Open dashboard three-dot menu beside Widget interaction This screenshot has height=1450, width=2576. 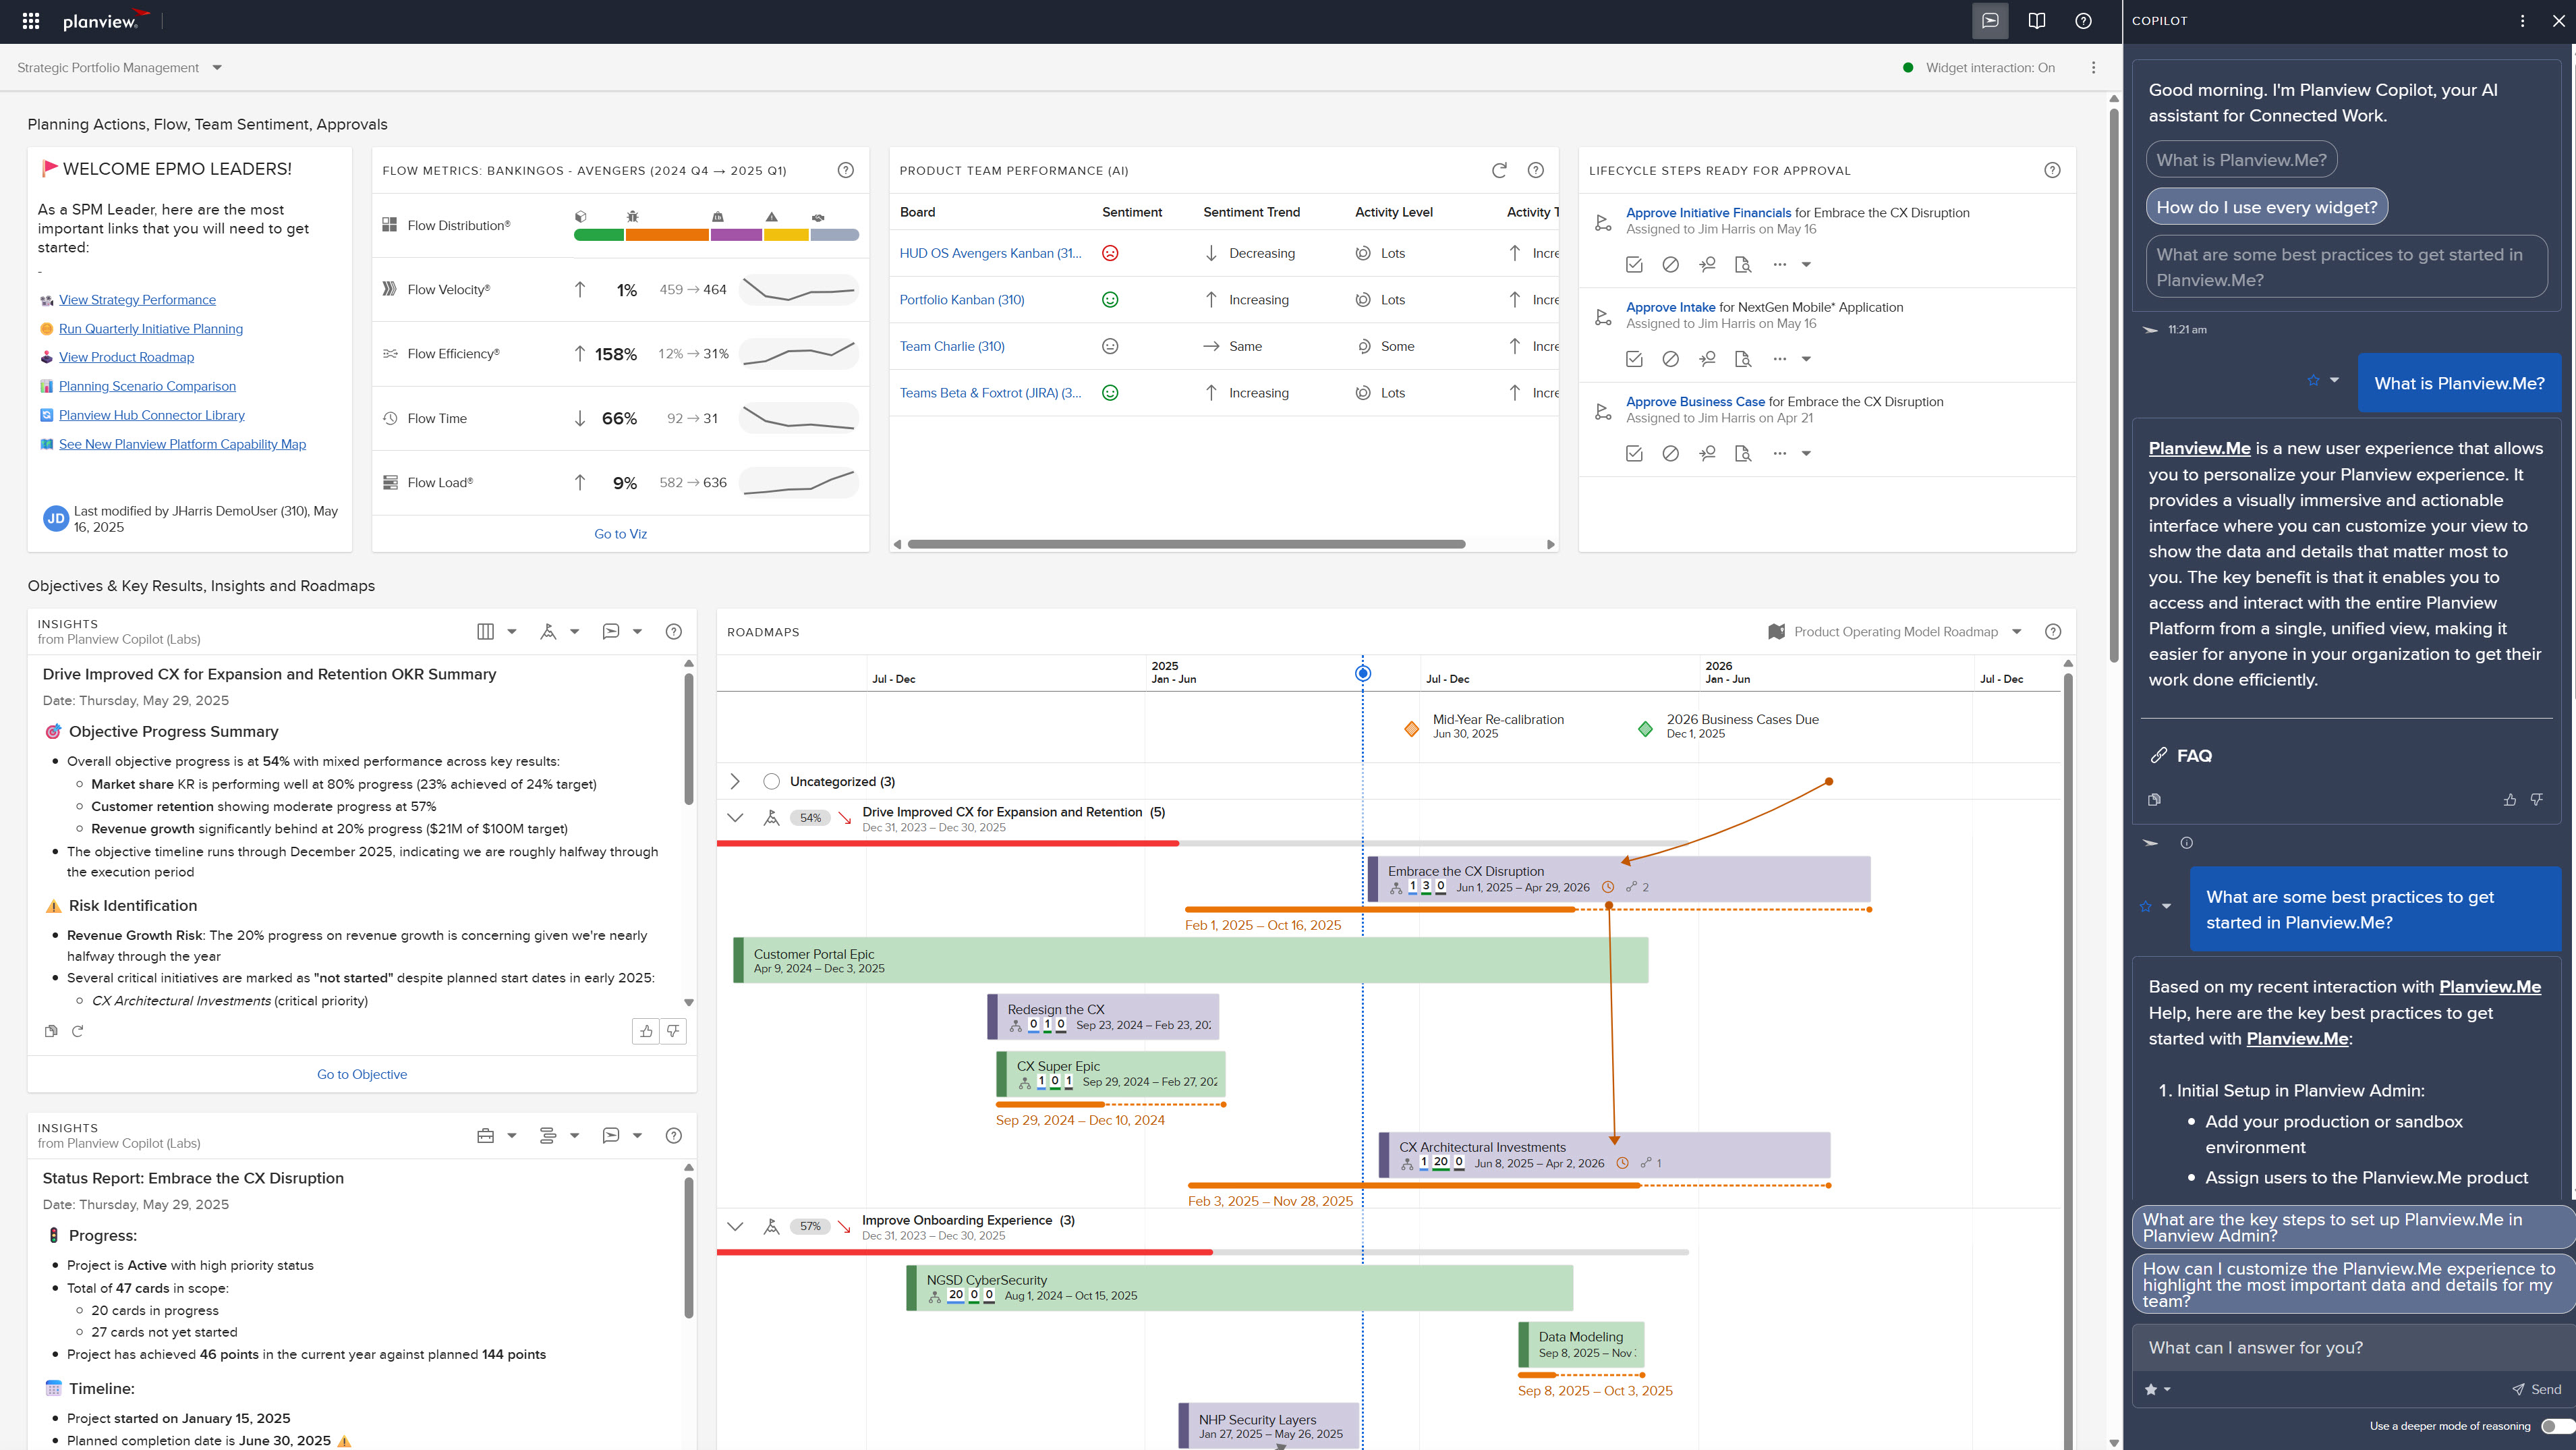(2093, 68)
